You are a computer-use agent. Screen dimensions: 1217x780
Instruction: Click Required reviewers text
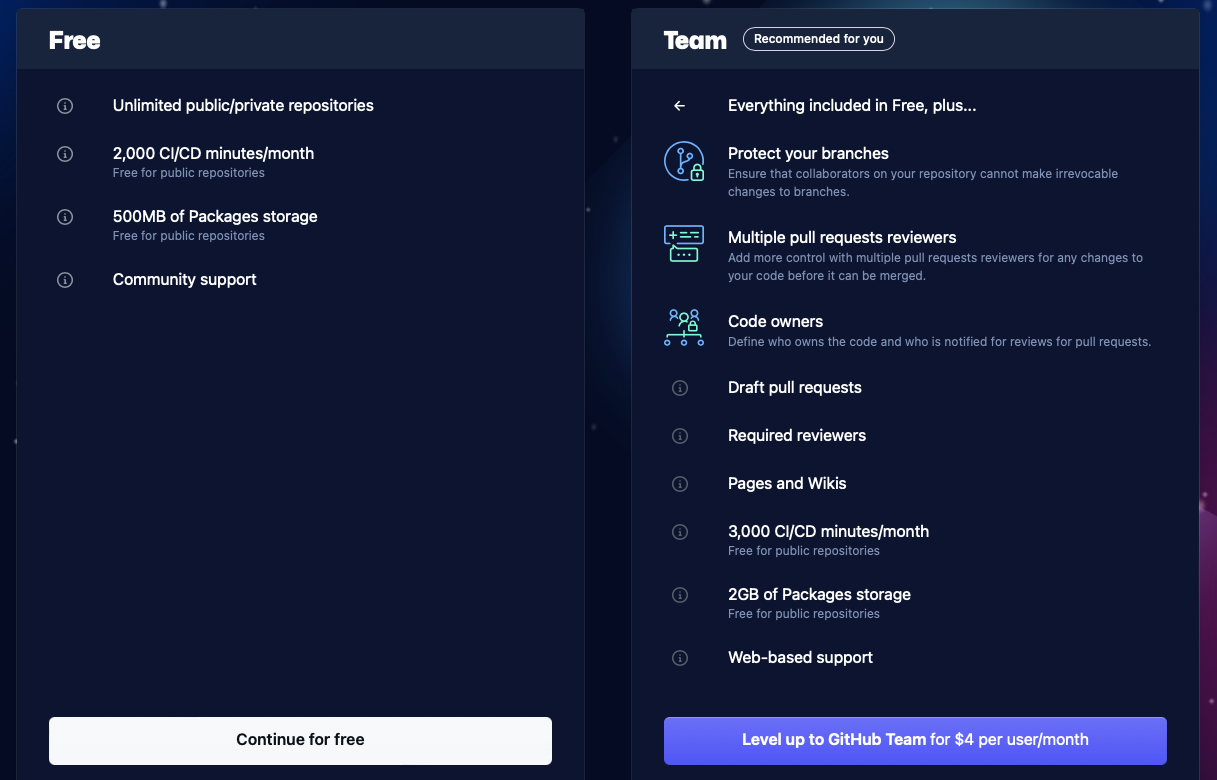(797, 436)
